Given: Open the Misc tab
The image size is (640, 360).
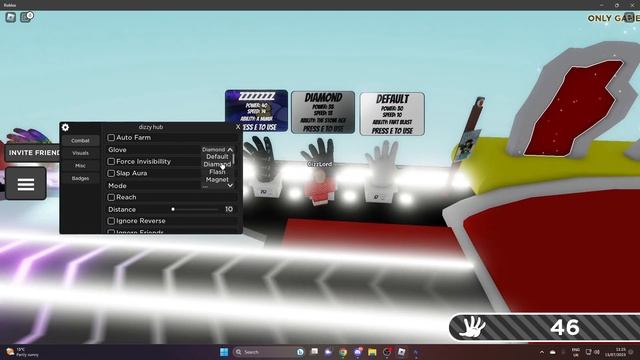Looking at the screenshot, I should (80, 166).
